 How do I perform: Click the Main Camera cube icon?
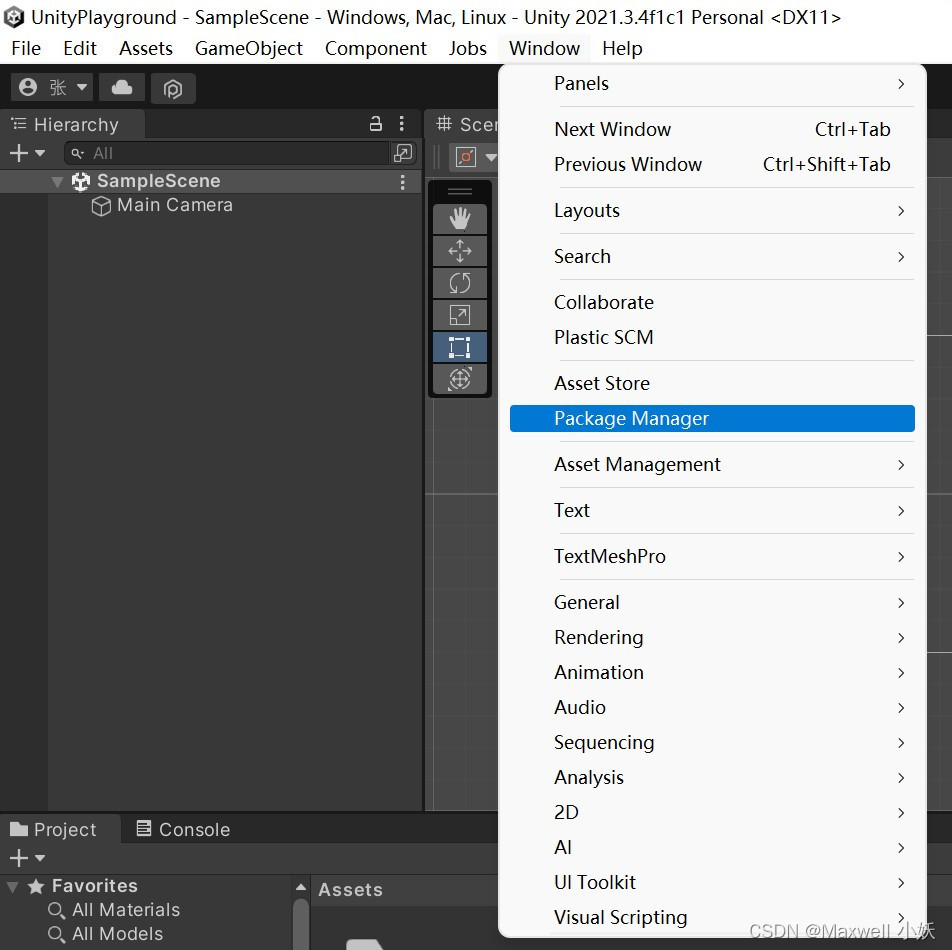101,206
